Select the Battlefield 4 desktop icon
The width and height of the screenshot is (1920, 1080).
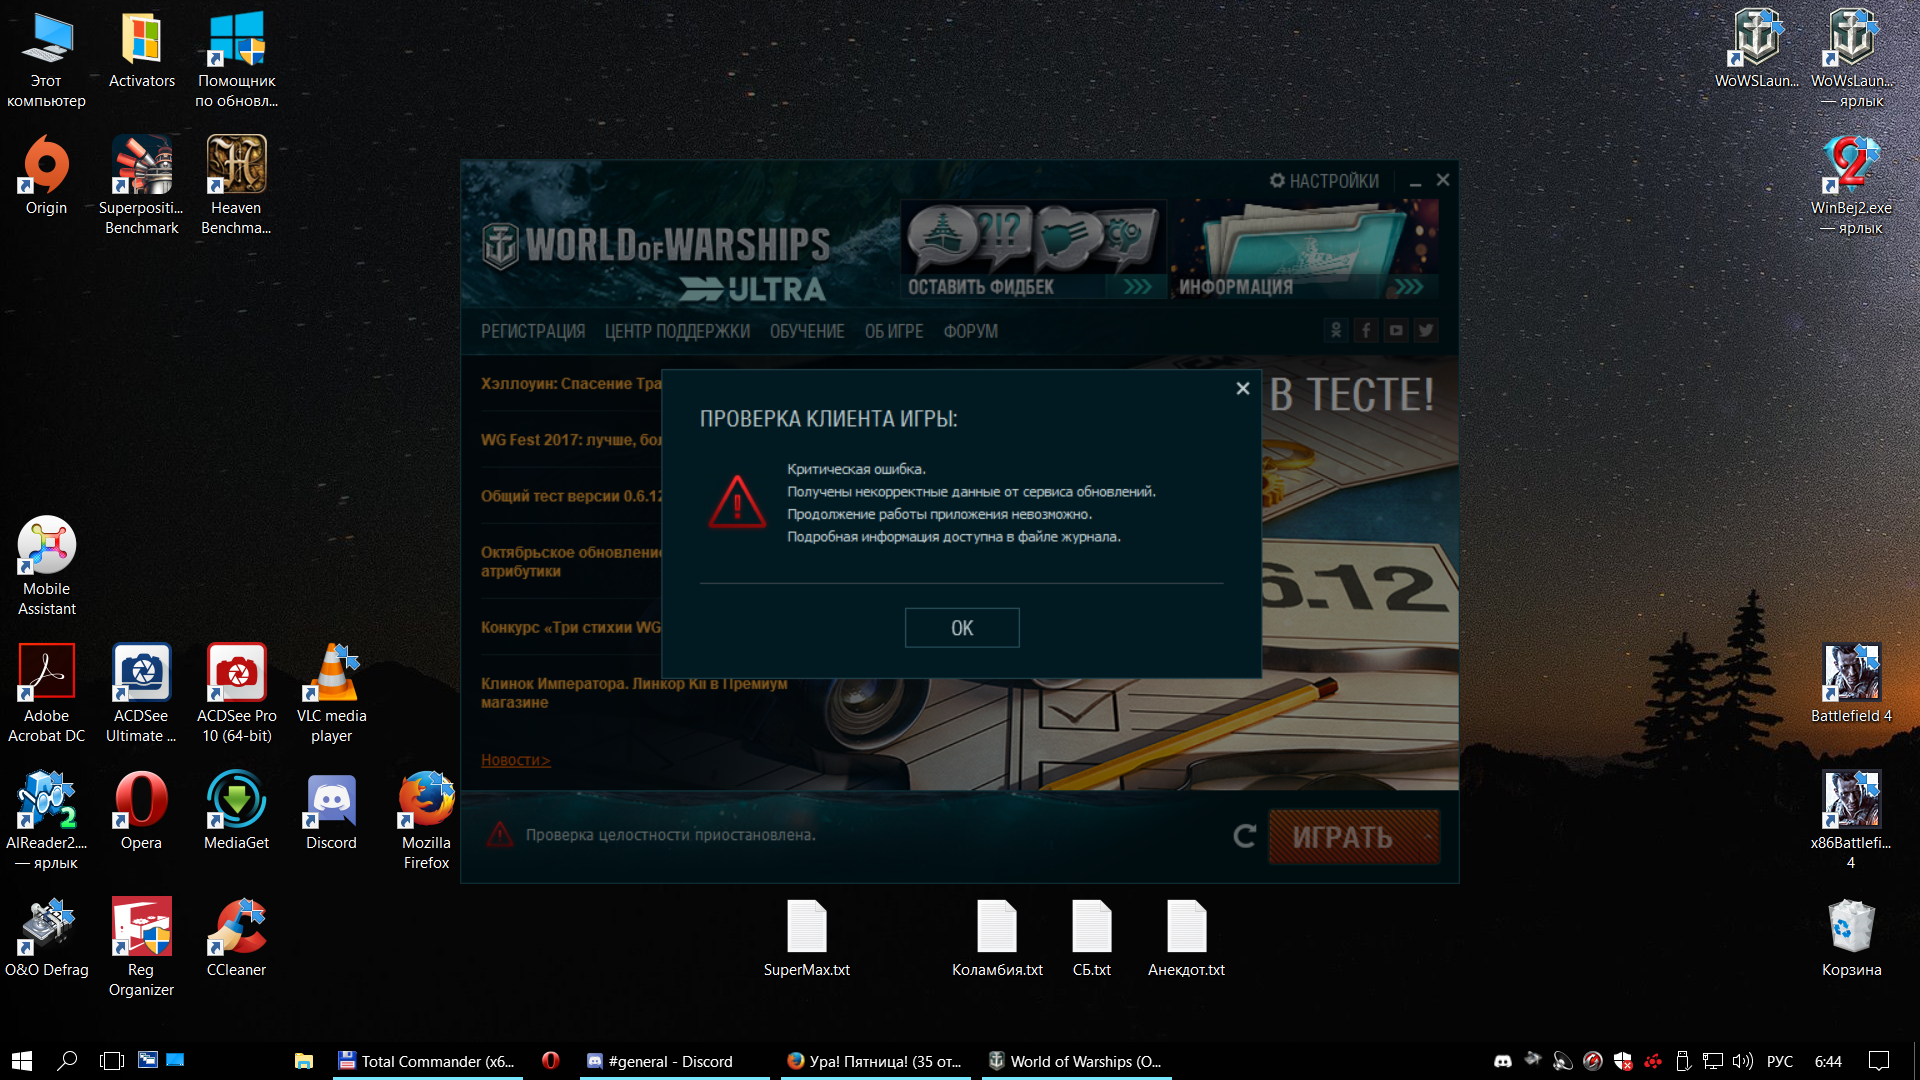tap(1851, 684)
